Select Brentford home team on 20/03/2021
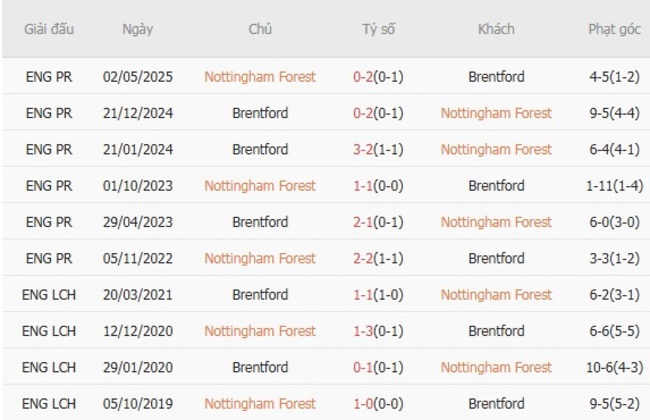 (260, 295)
